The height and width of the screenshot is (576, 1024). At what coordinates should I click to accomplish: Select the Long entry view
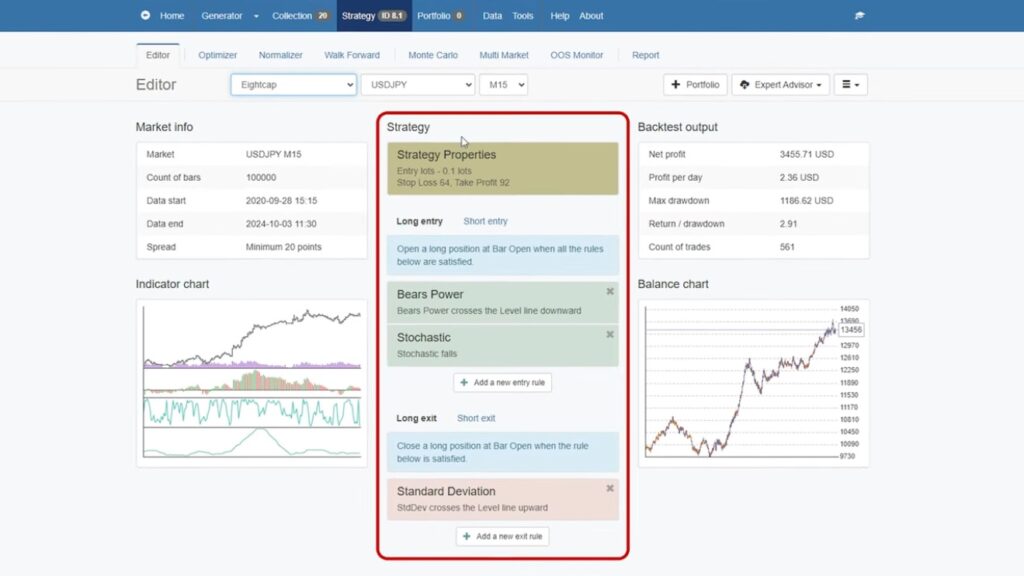[x=419, y=221]
